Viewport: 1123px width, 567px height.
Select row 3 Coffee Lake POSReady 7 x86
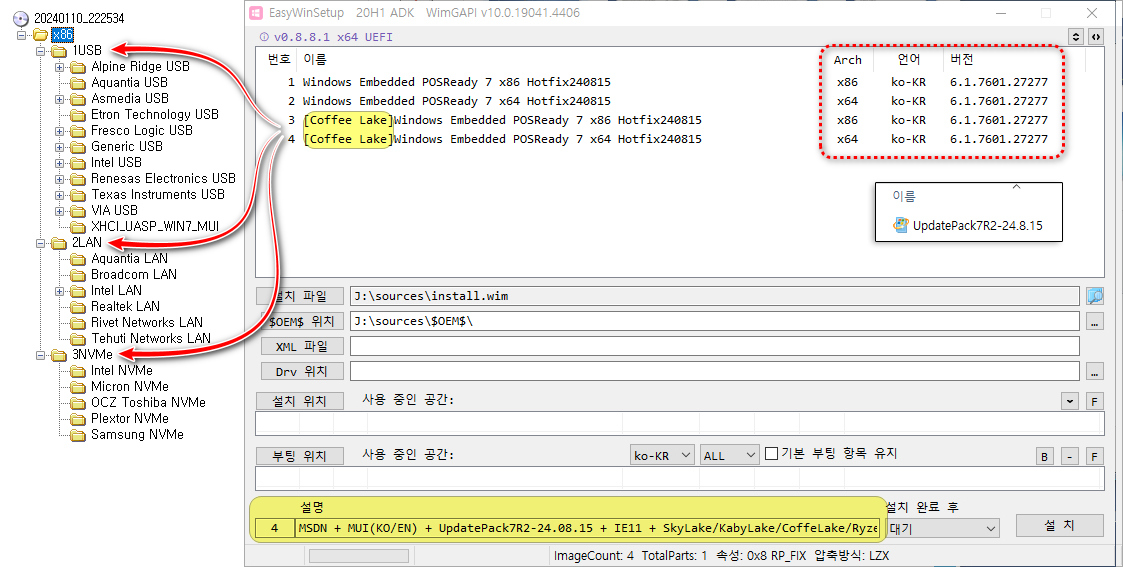click(494, 120)
